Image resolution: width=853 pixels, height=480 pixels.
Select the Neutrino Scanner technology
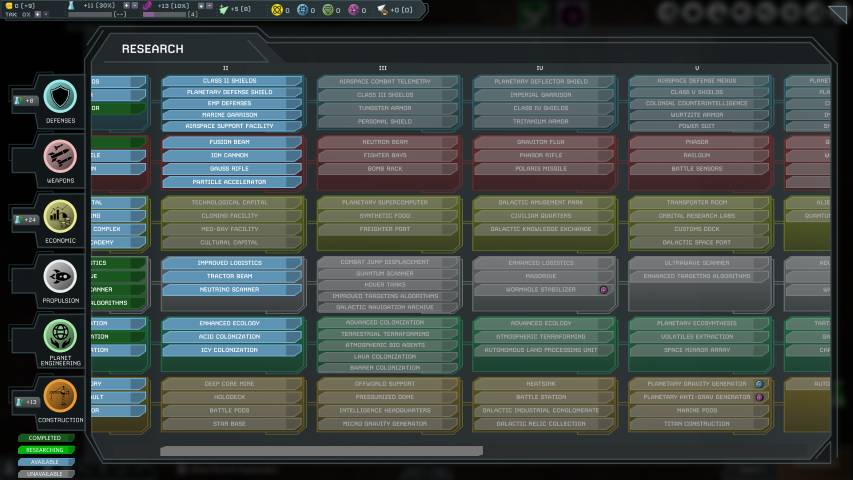(232, 290)
